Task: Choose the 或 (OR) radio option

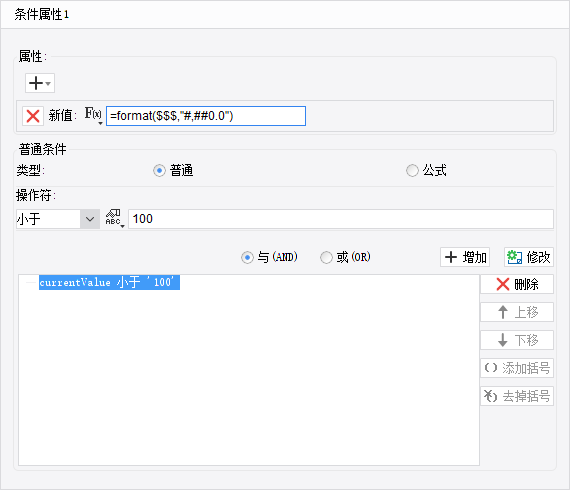Action: 326,257
